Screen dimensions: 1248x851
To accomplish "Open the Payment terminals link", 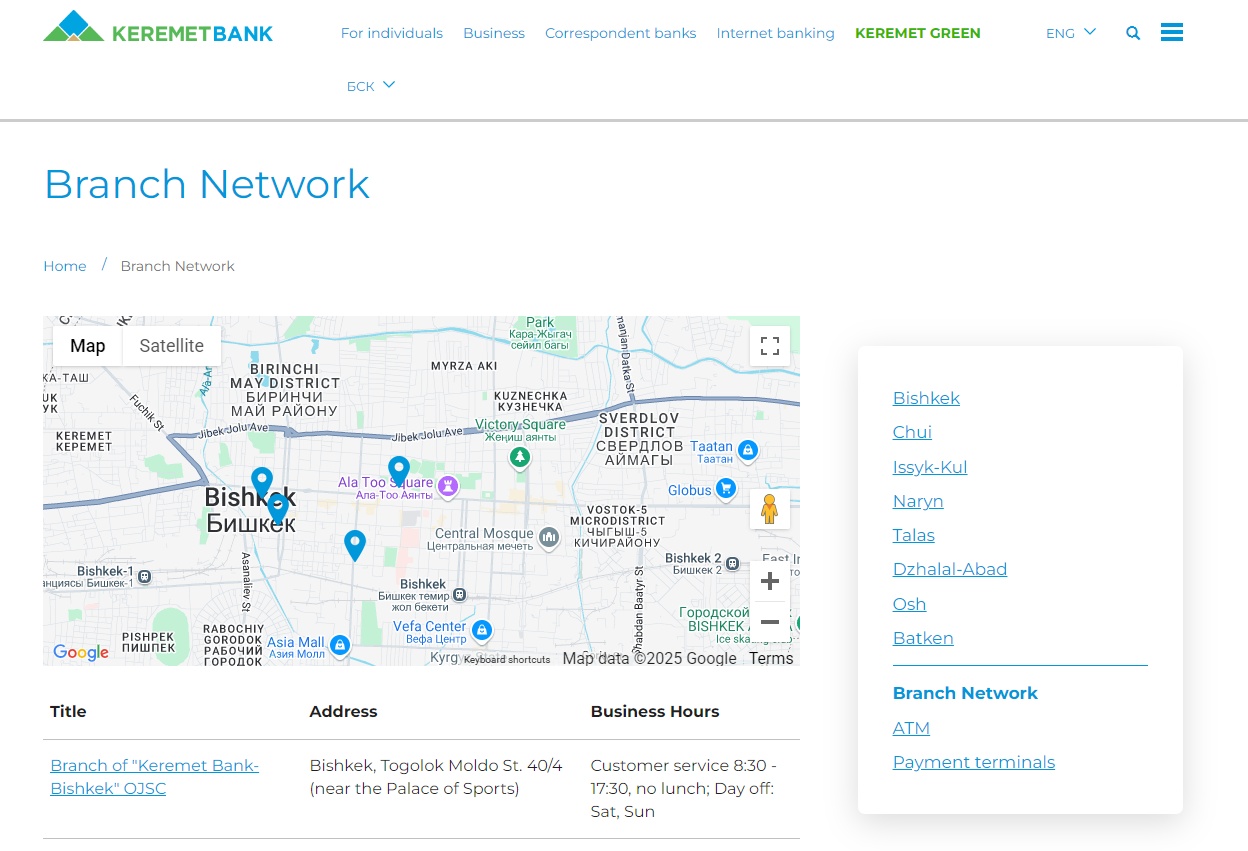I will pos(973,762).
